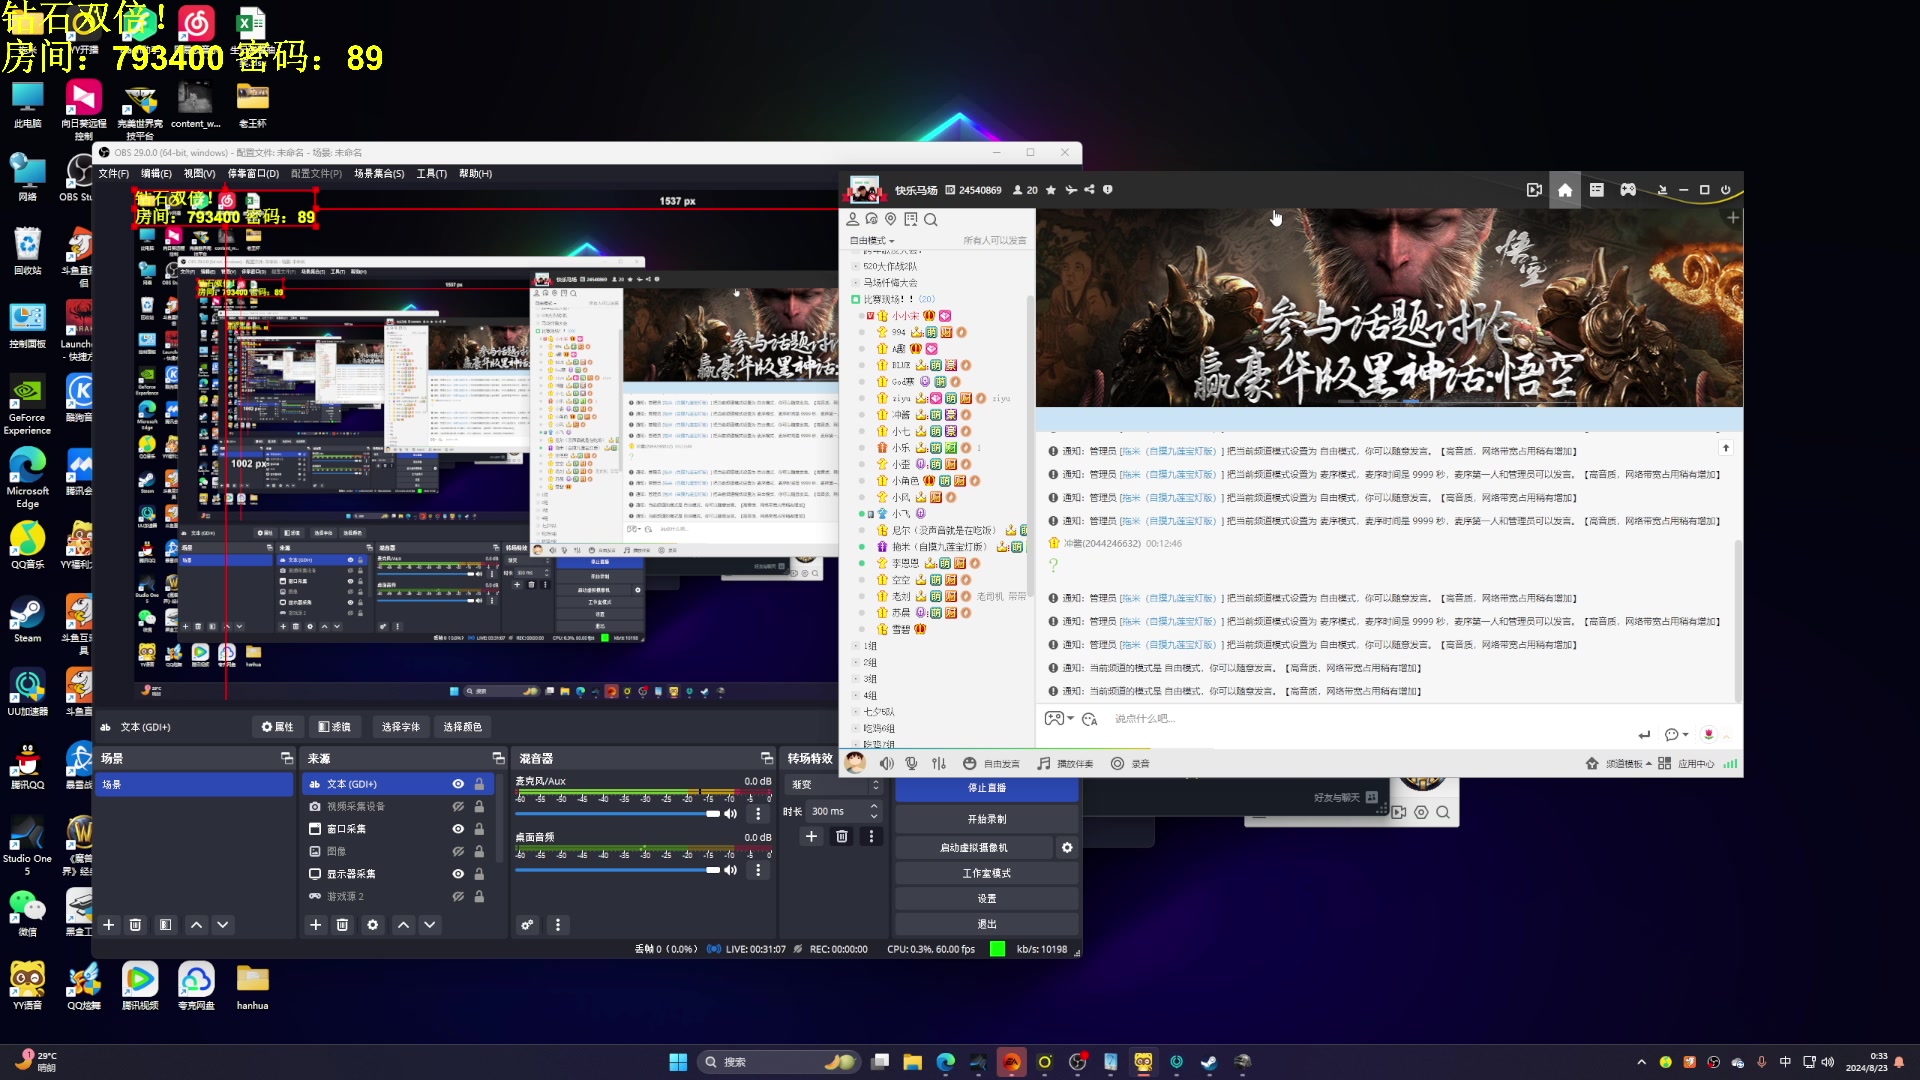
Task: Open YY game controller icon in title bar
Action: (1628, 190)
